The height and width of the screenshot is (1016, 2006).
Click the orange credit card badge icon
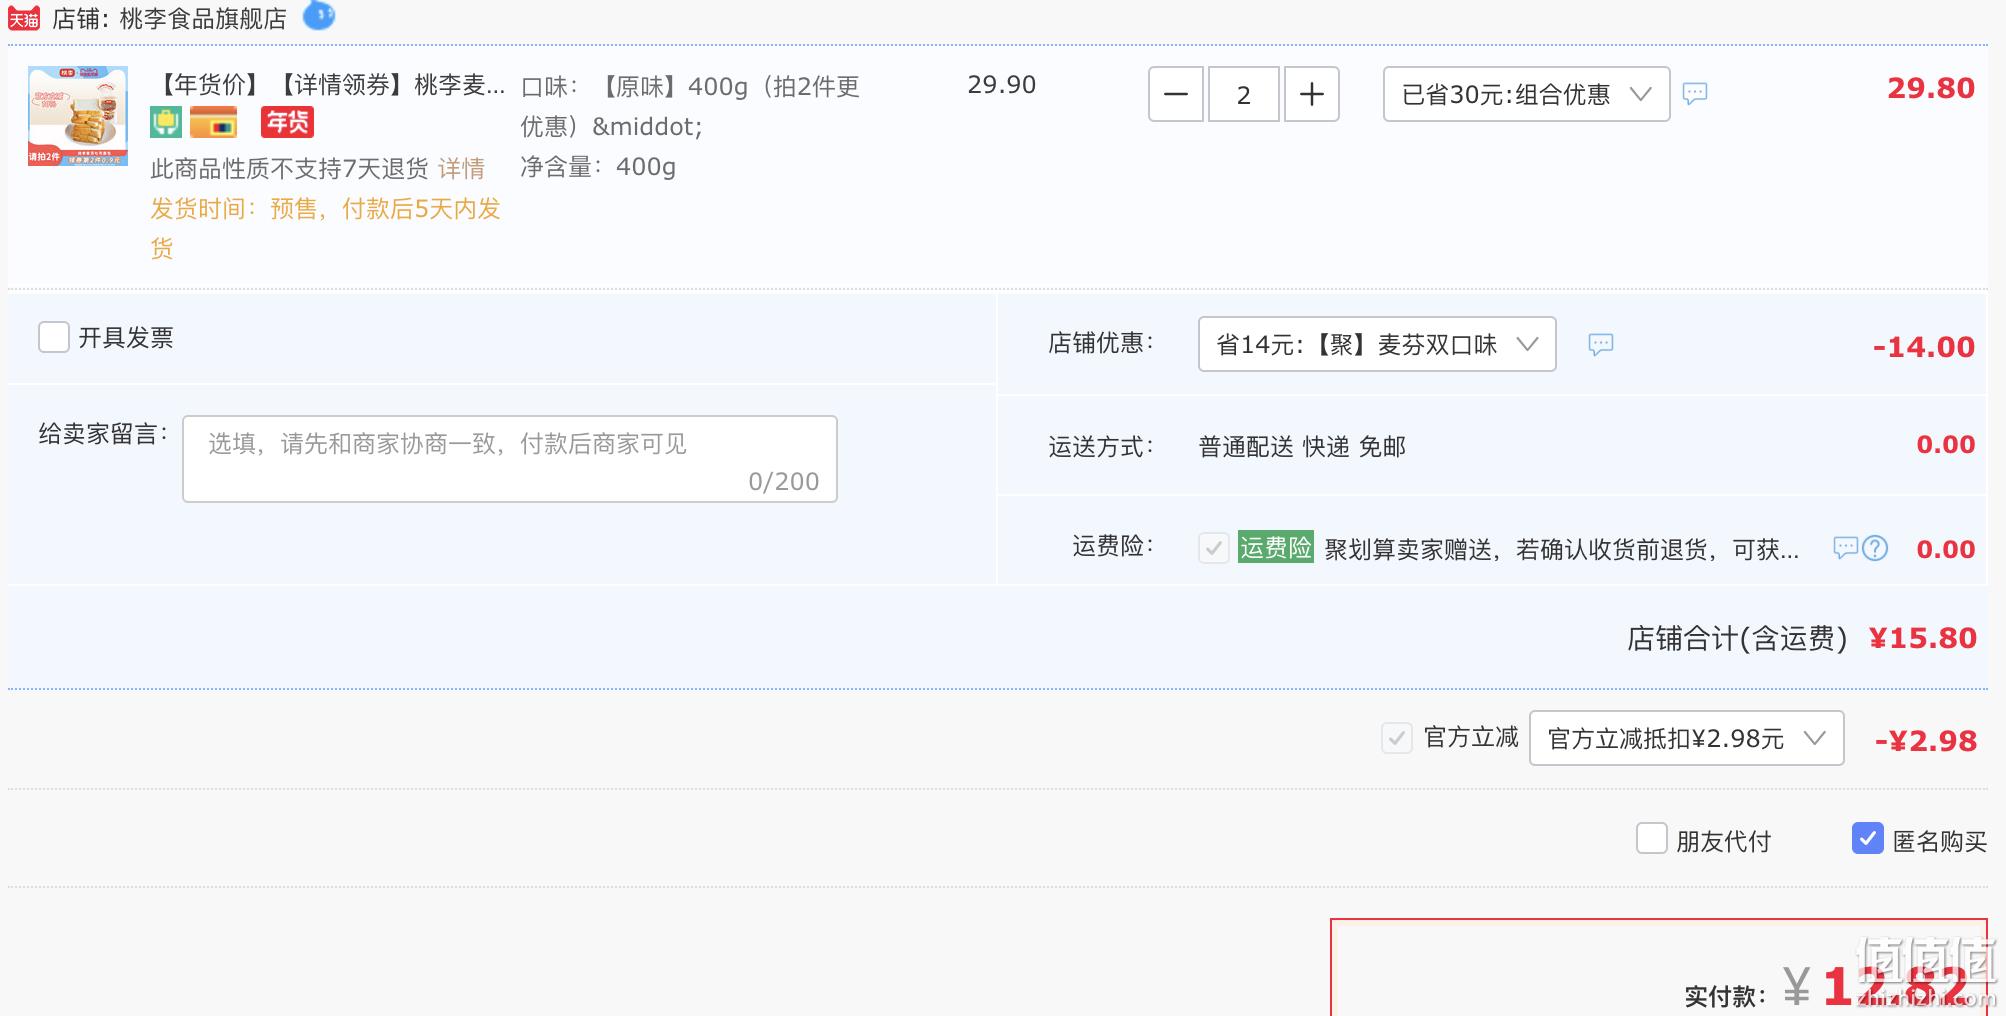[214, 122]
